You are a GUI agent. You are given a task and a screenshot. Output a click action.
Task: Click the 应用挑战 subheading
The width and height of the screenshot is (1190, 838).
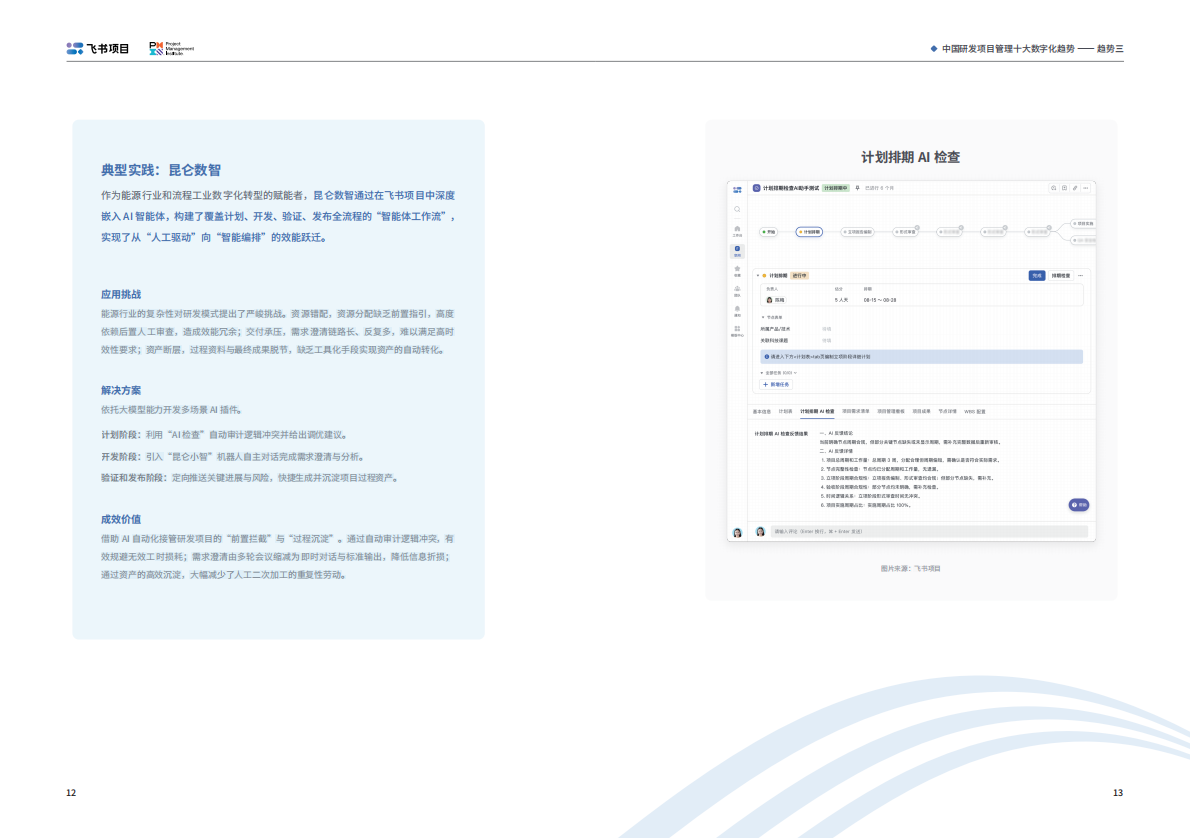[121, 295]
